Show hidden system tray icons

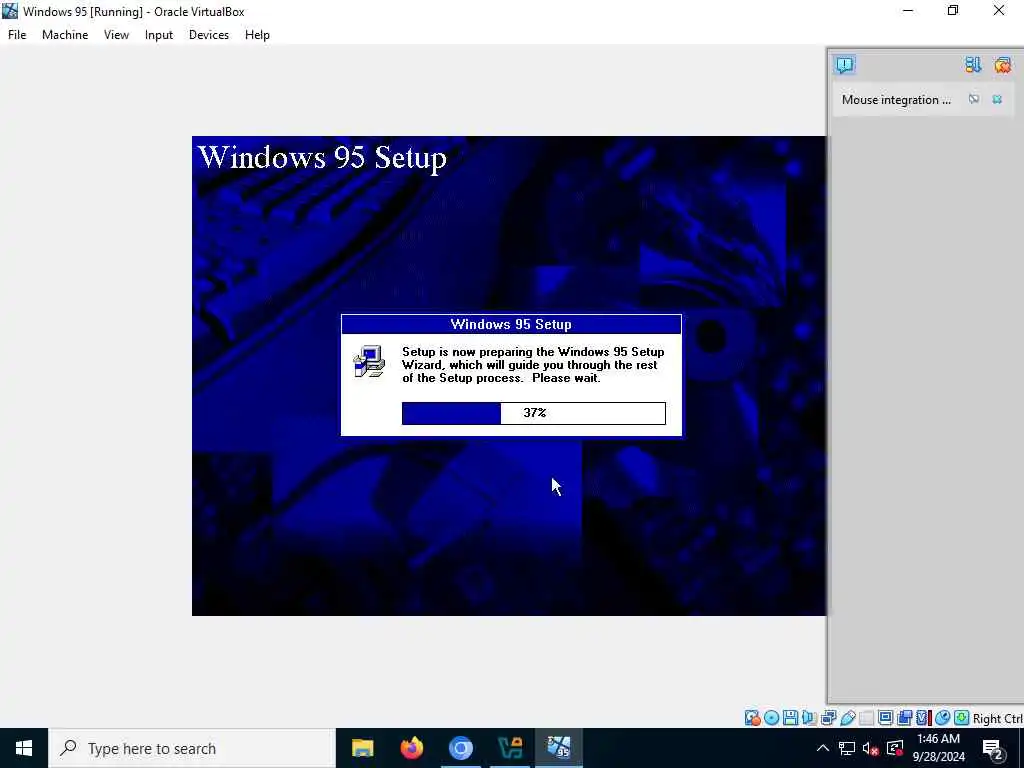(x=823, y=748)
